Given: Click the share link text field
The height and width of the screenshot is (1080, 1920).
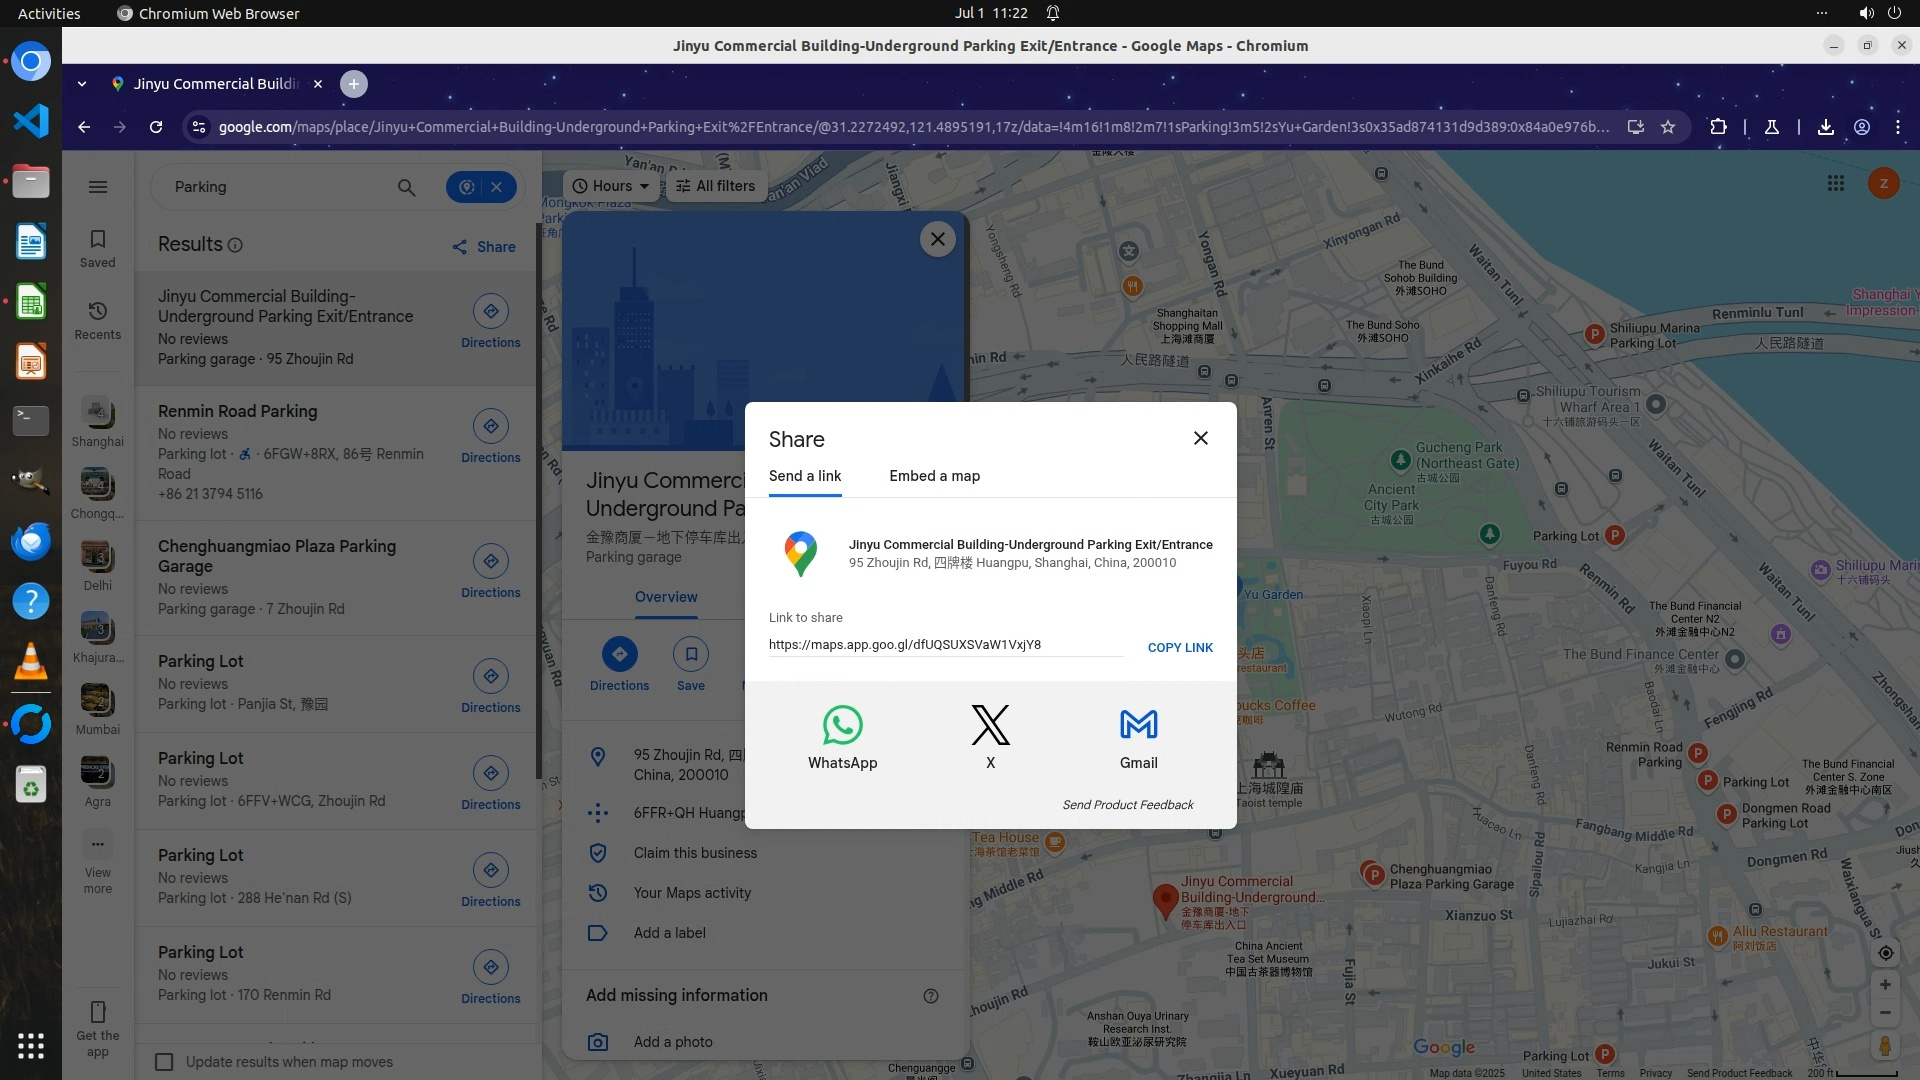Looking at the screenshot, I should pyautogui.click(x=944, y=645).
